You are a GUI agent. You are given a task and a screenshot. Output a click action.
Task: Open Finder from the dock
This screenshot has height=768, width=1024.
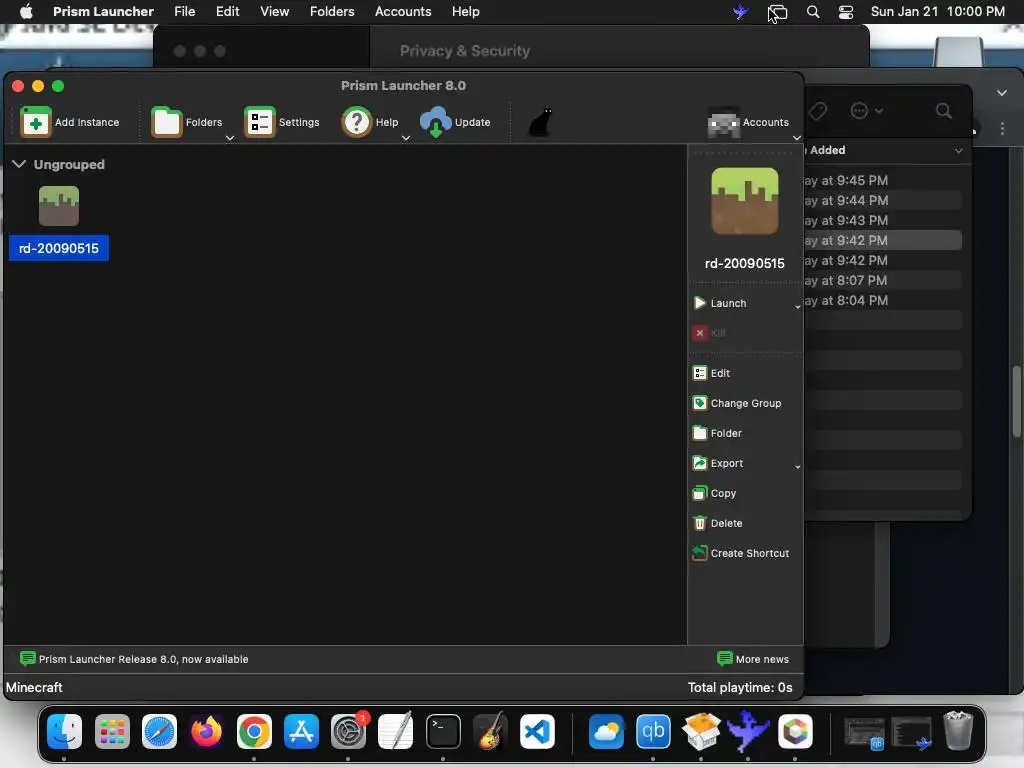[64, 731]
